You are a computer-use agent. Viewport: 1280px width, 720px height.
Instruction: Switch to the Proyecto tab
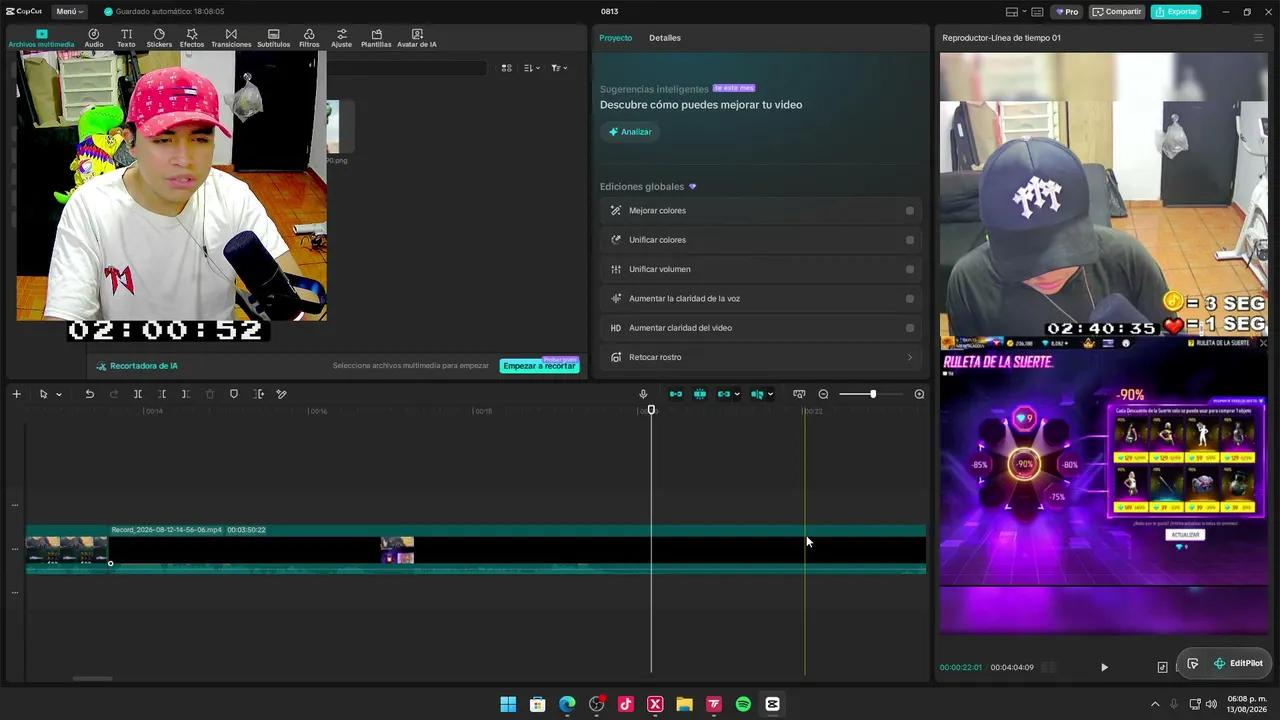615,38
